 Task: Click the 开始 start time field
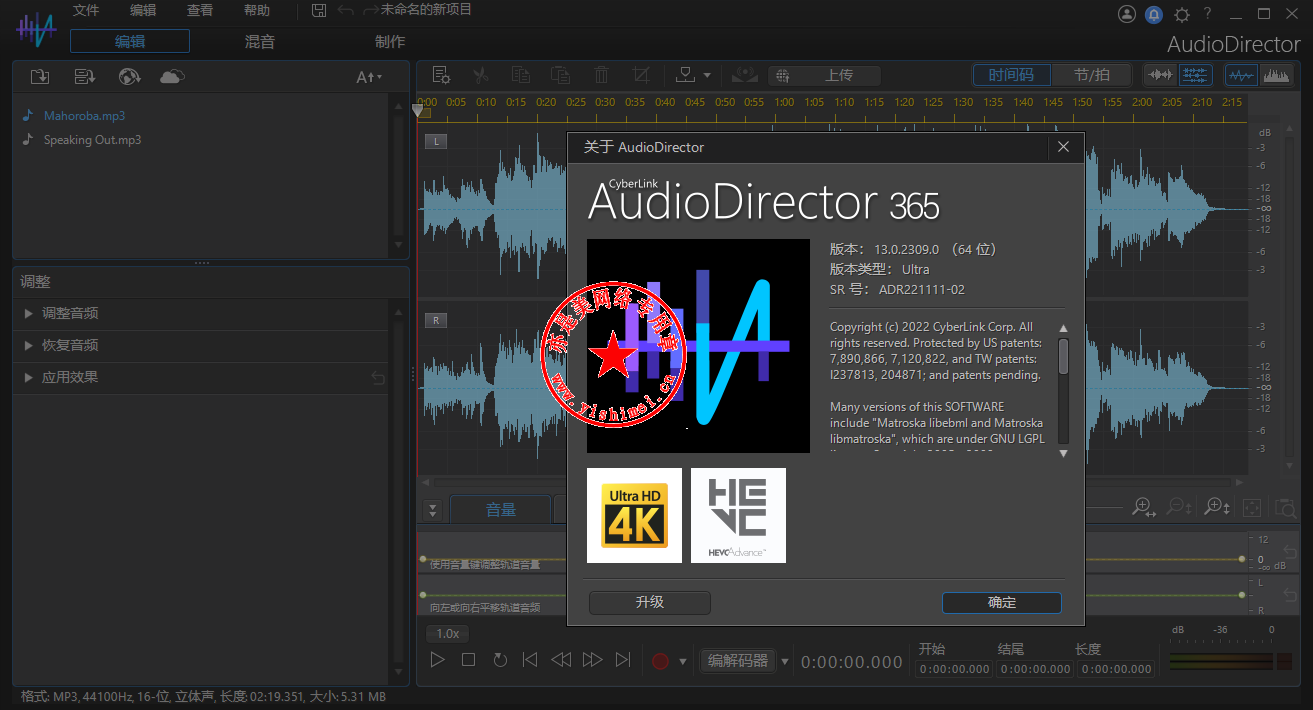click(x=954, y=669)
